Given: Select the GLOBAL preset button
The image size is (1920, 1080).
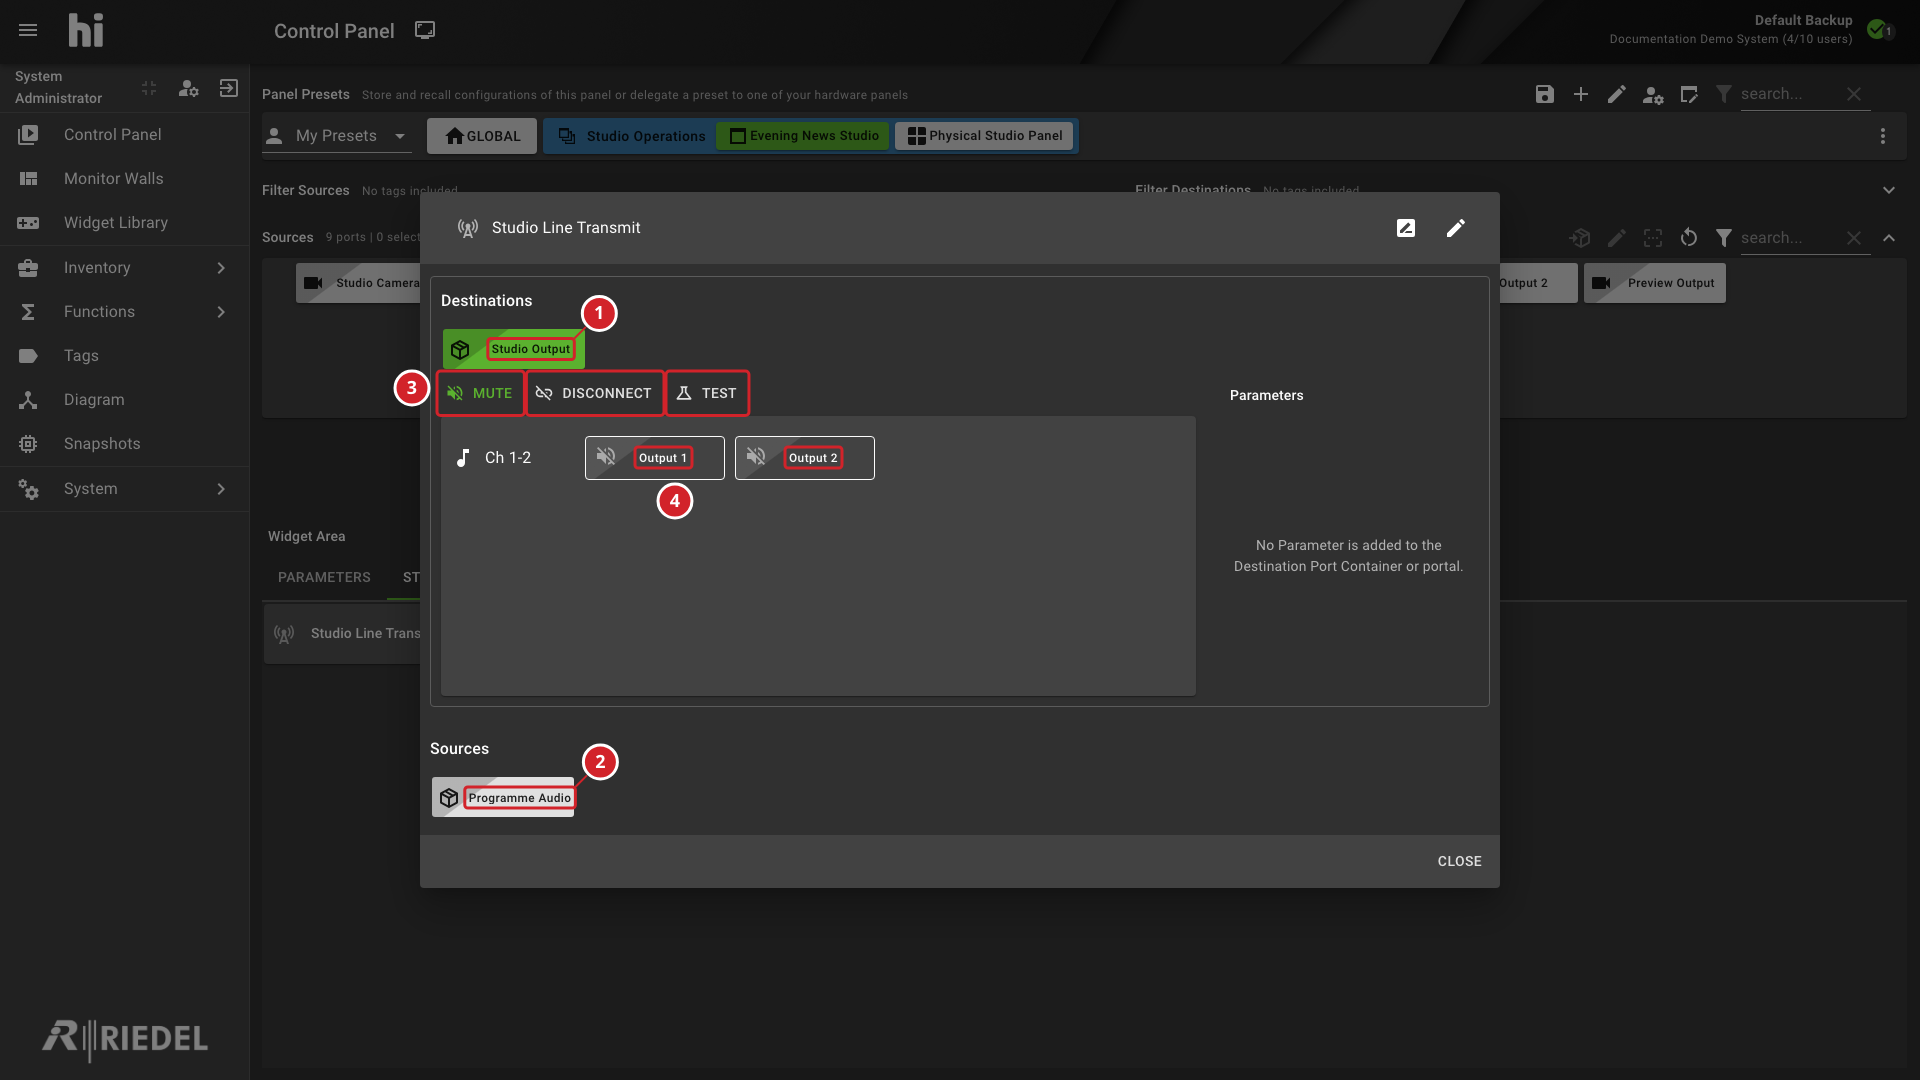Looking at the screenshot, I should coord(482,136).
